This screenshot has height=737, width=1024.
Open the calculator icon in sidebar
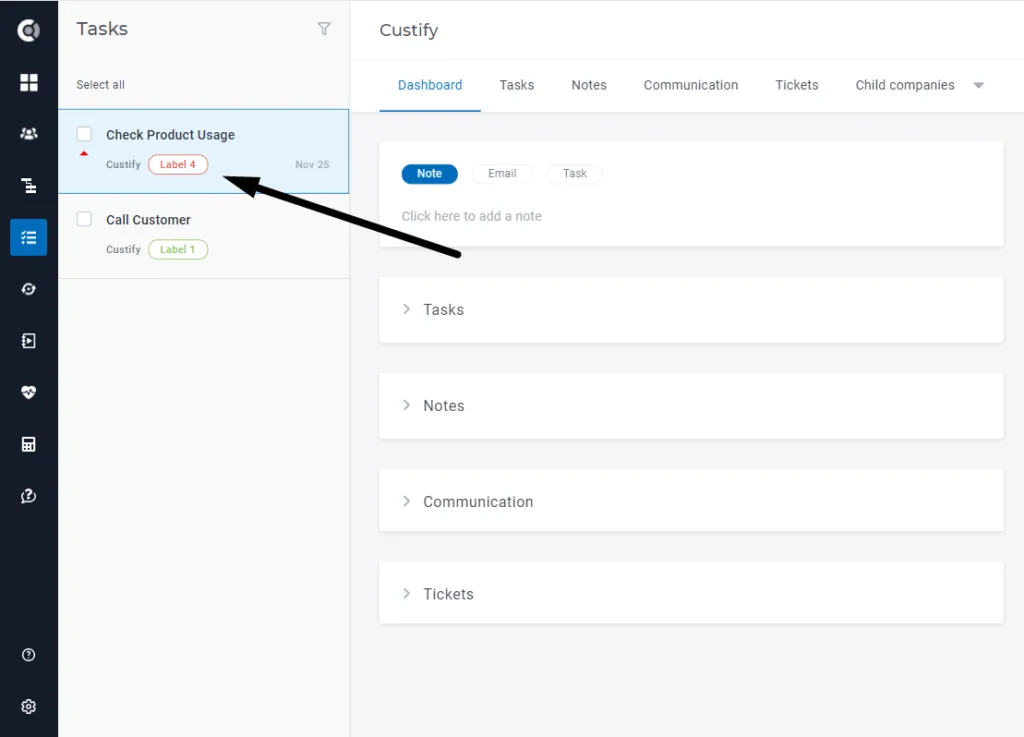29,445
